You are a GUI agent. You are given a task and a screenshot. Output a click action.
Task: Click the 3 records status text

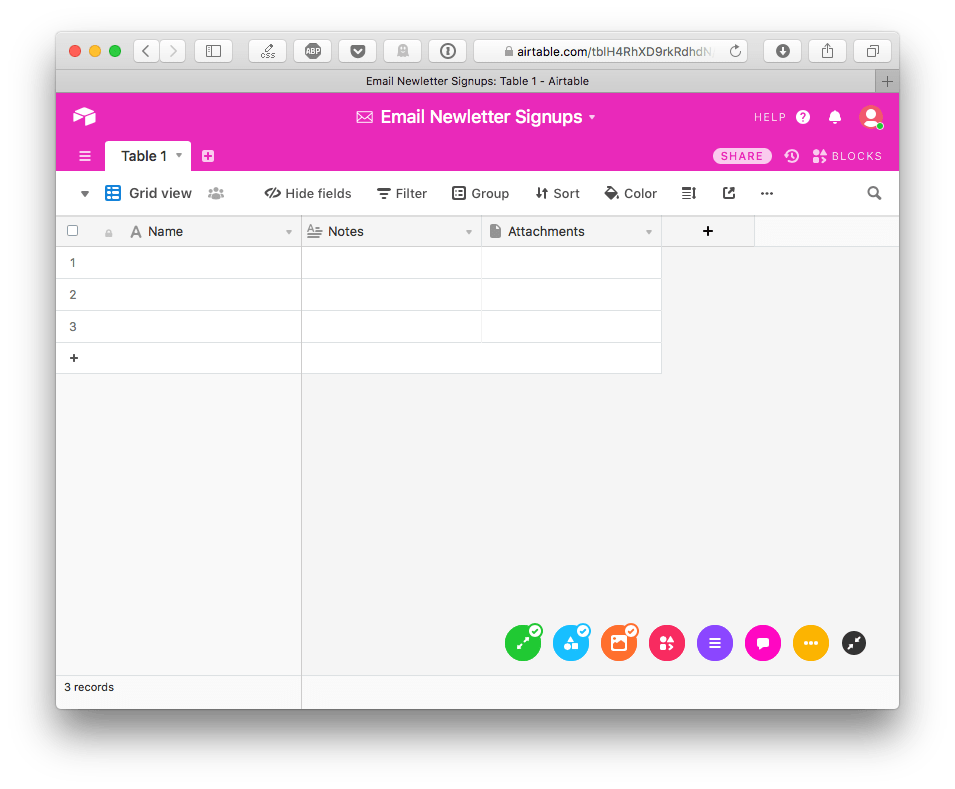[x=89, y=687]
